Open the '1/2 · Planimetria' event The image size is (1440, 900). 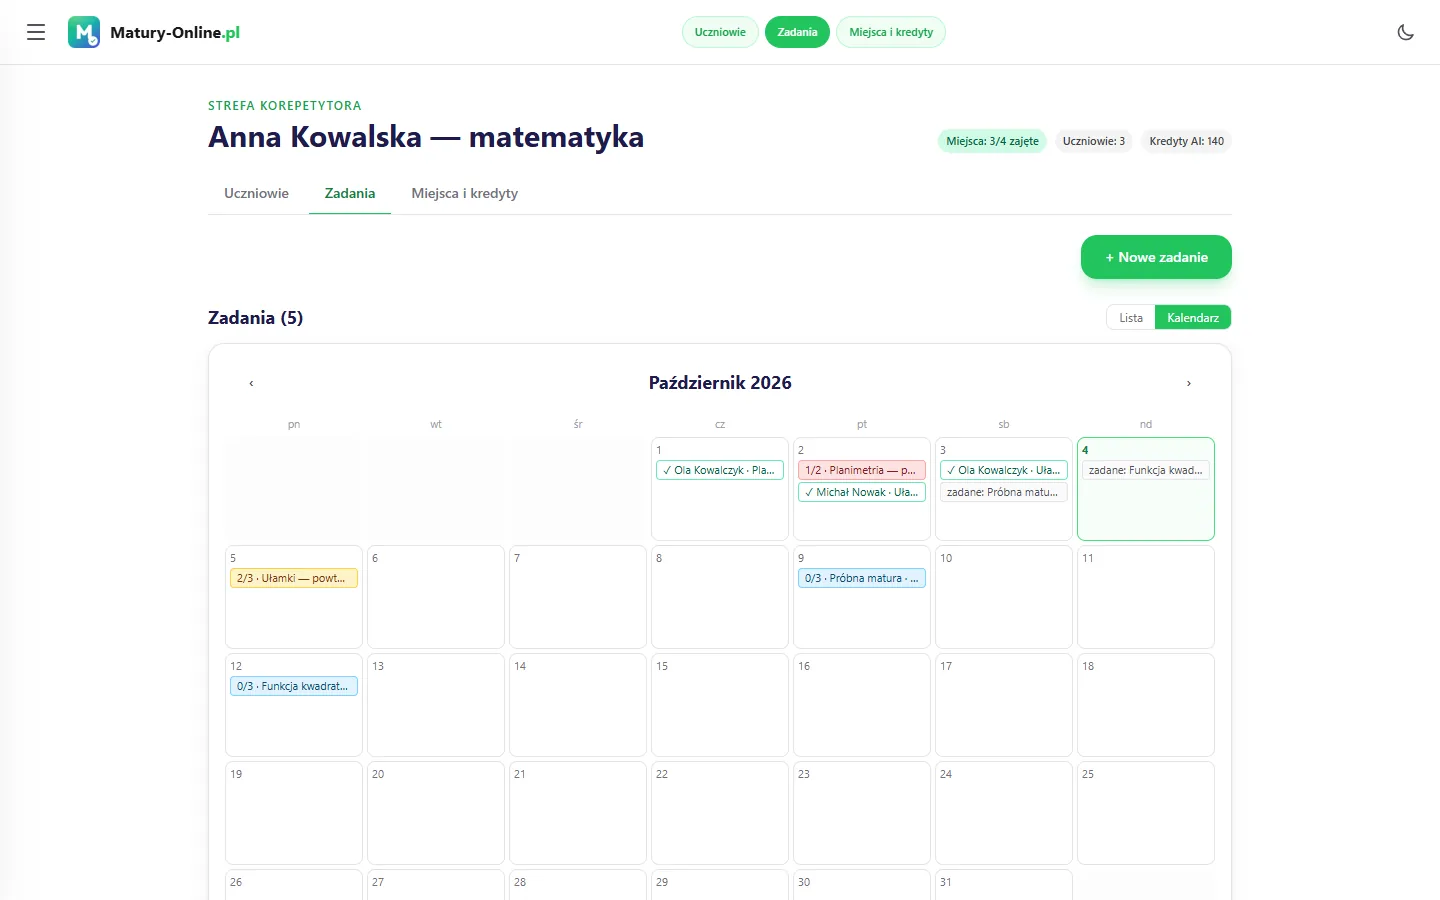[862, 470]
